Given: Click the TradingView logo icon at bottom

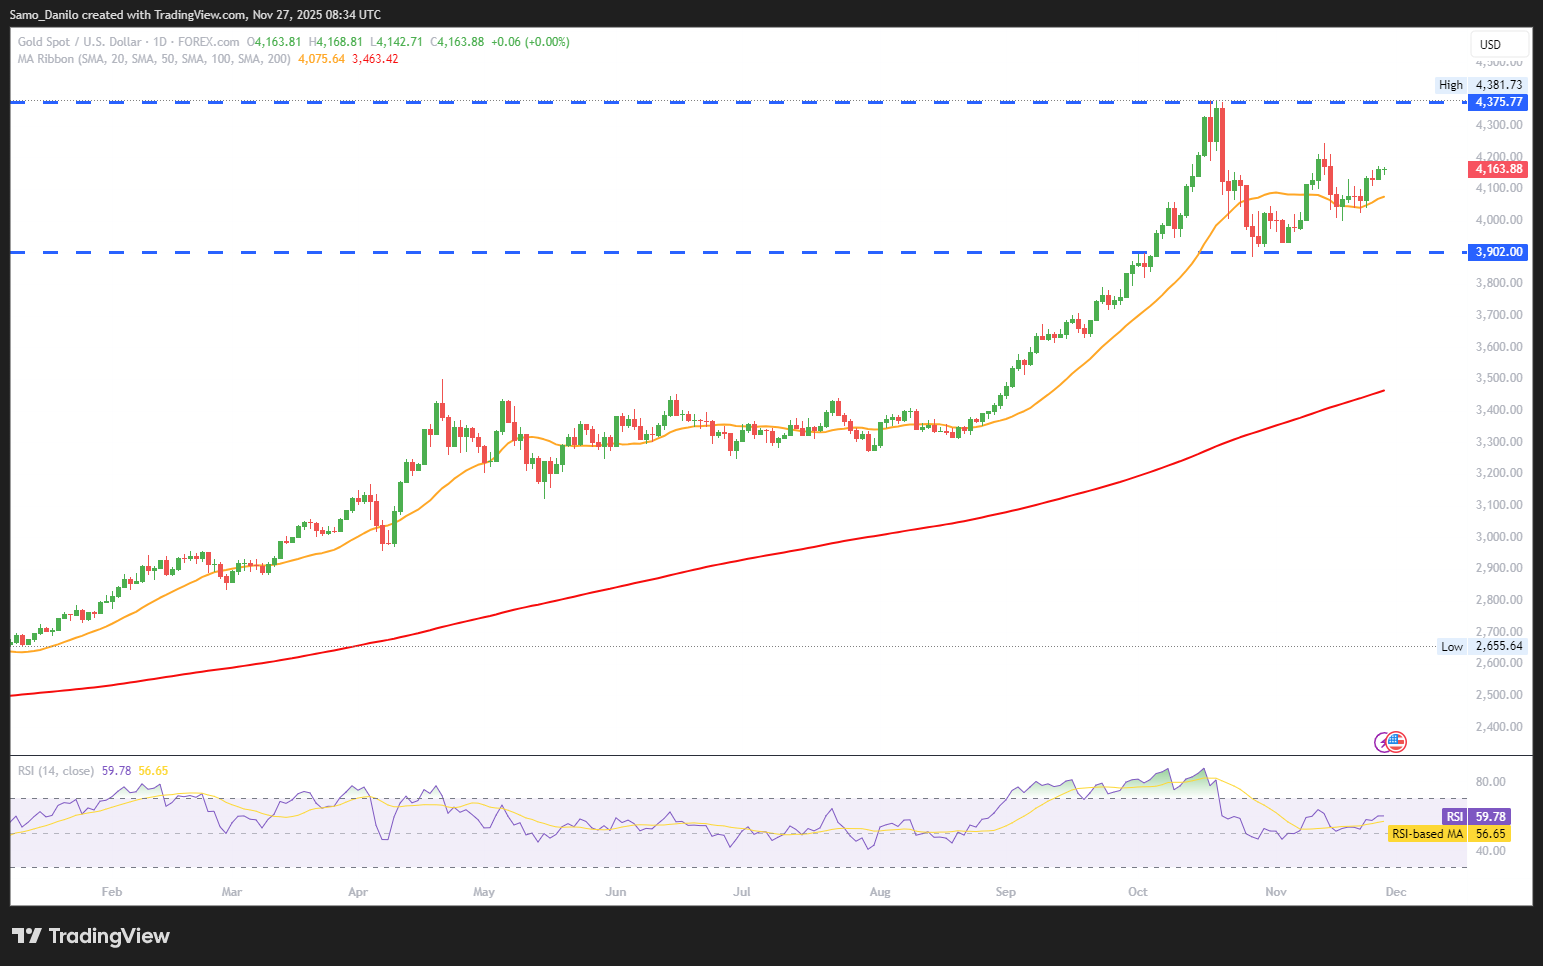Looking at the screenshot, I should 27,936.
